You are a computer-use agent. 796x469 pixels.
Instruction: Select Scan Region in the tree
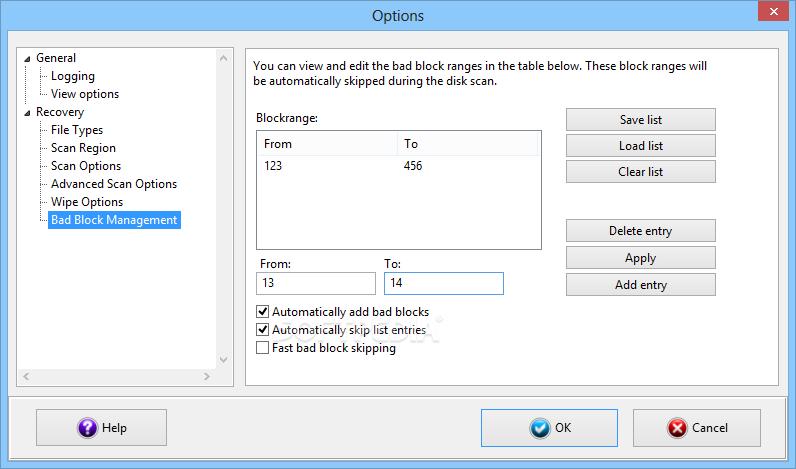pyautogui.click(x=83, y=148)
